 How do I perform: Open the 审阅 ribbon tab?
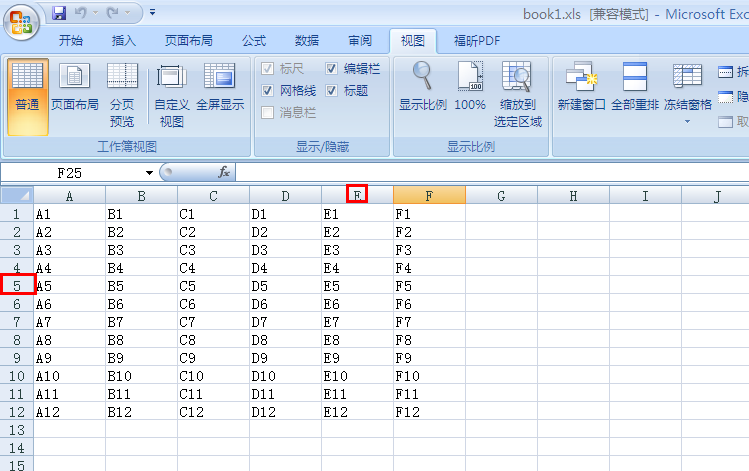360,41
